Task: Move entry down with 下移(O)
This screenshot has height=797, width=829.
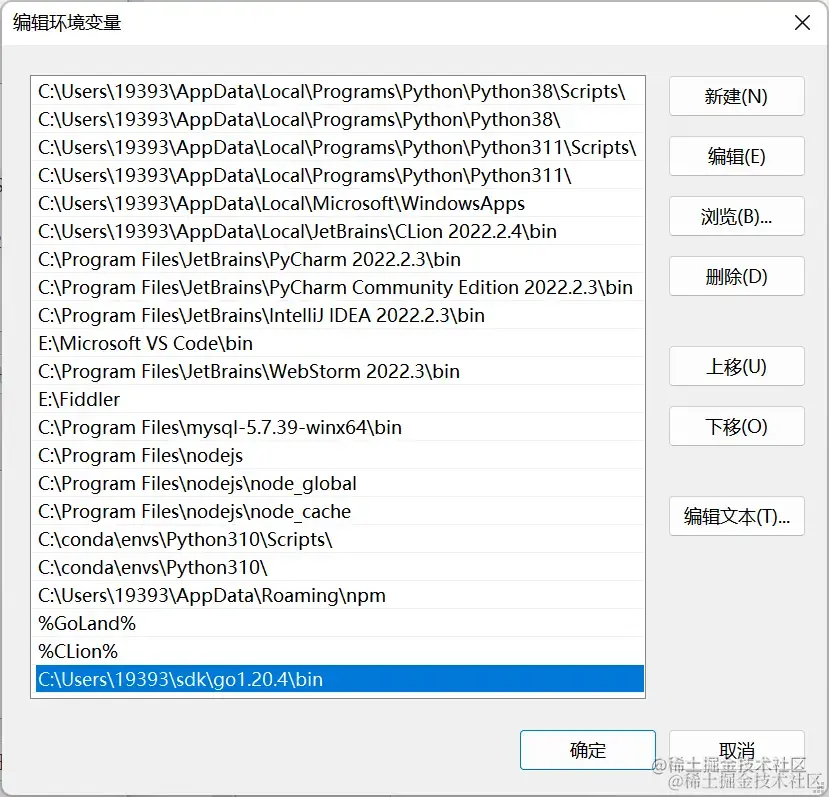Action: (x=736, y=426)
